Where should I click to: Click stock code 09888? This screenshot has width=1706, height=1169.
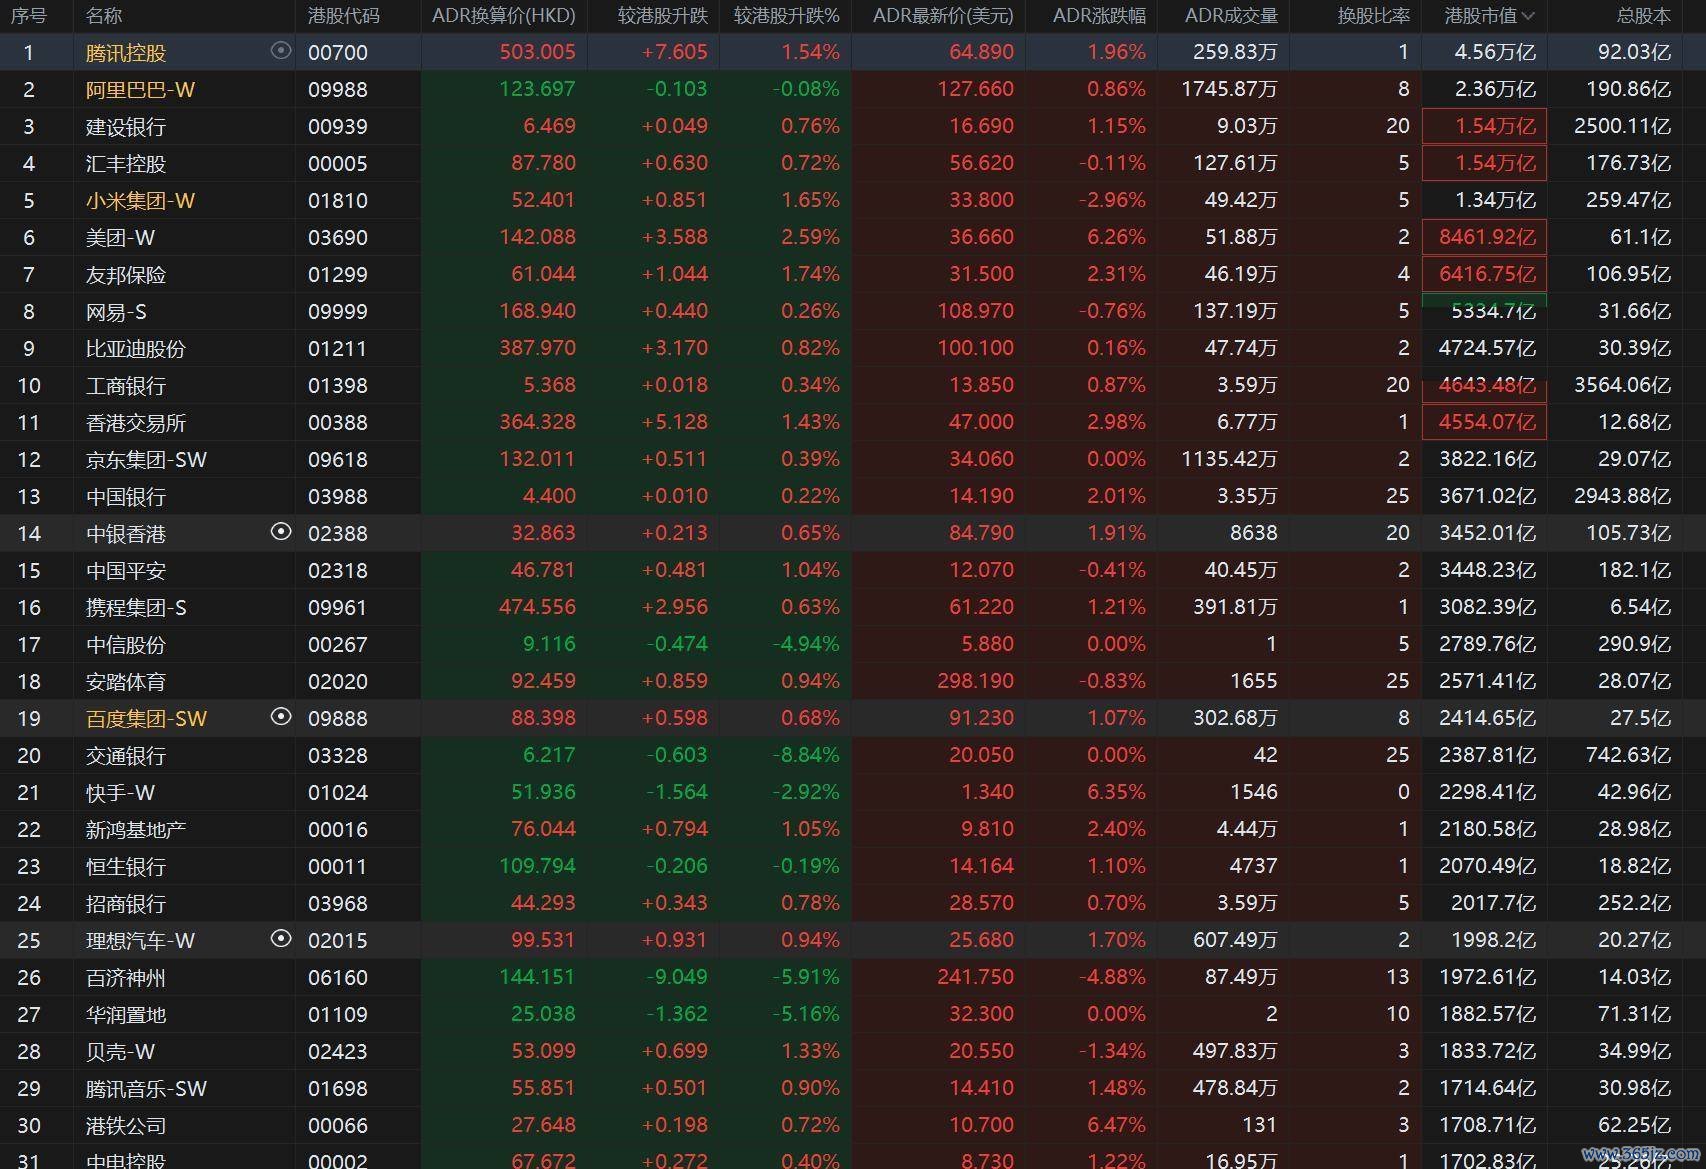click(338, 718)
